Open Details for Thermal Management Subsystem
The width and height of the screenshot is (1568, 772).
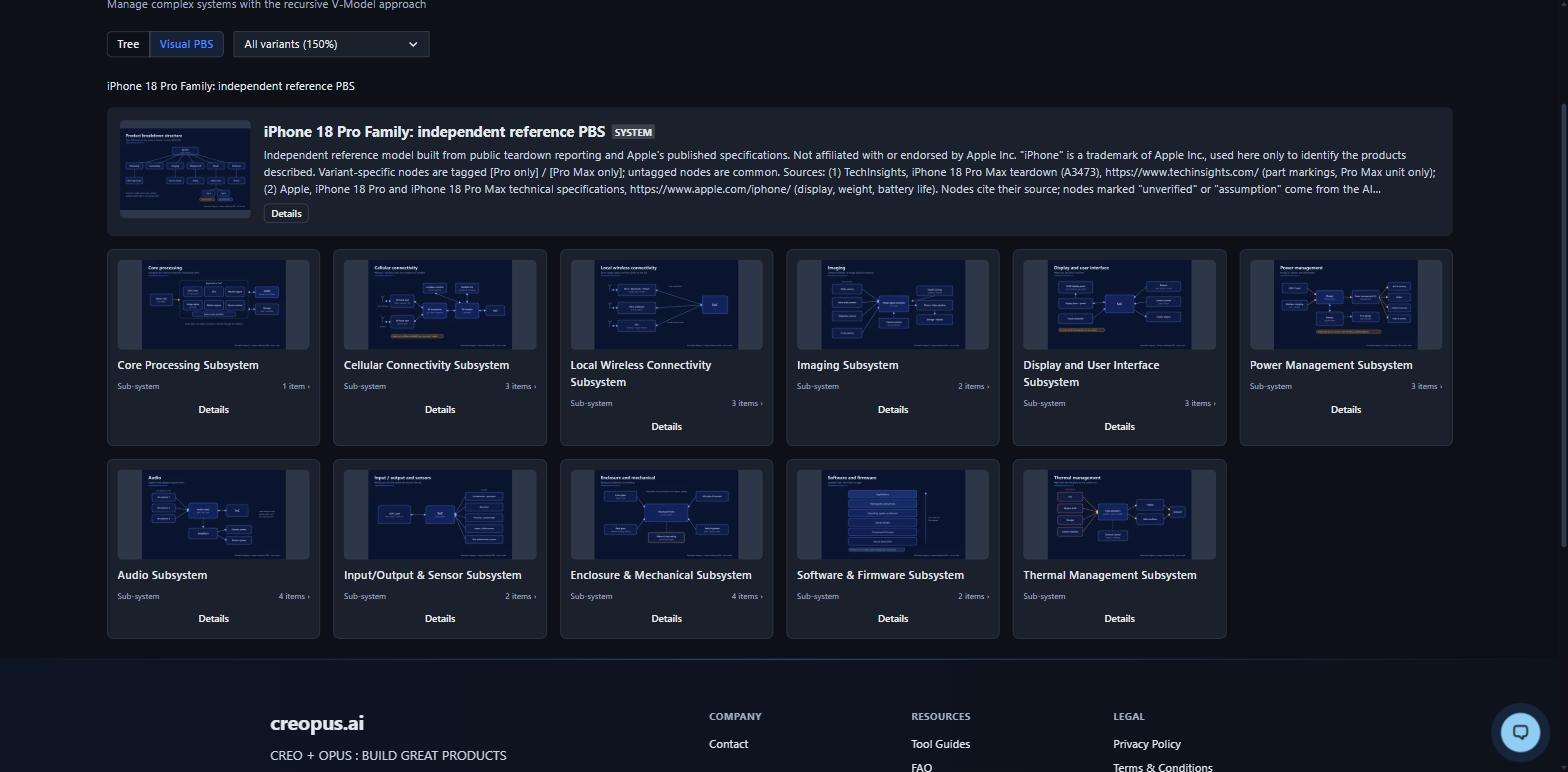point(1119,618)
